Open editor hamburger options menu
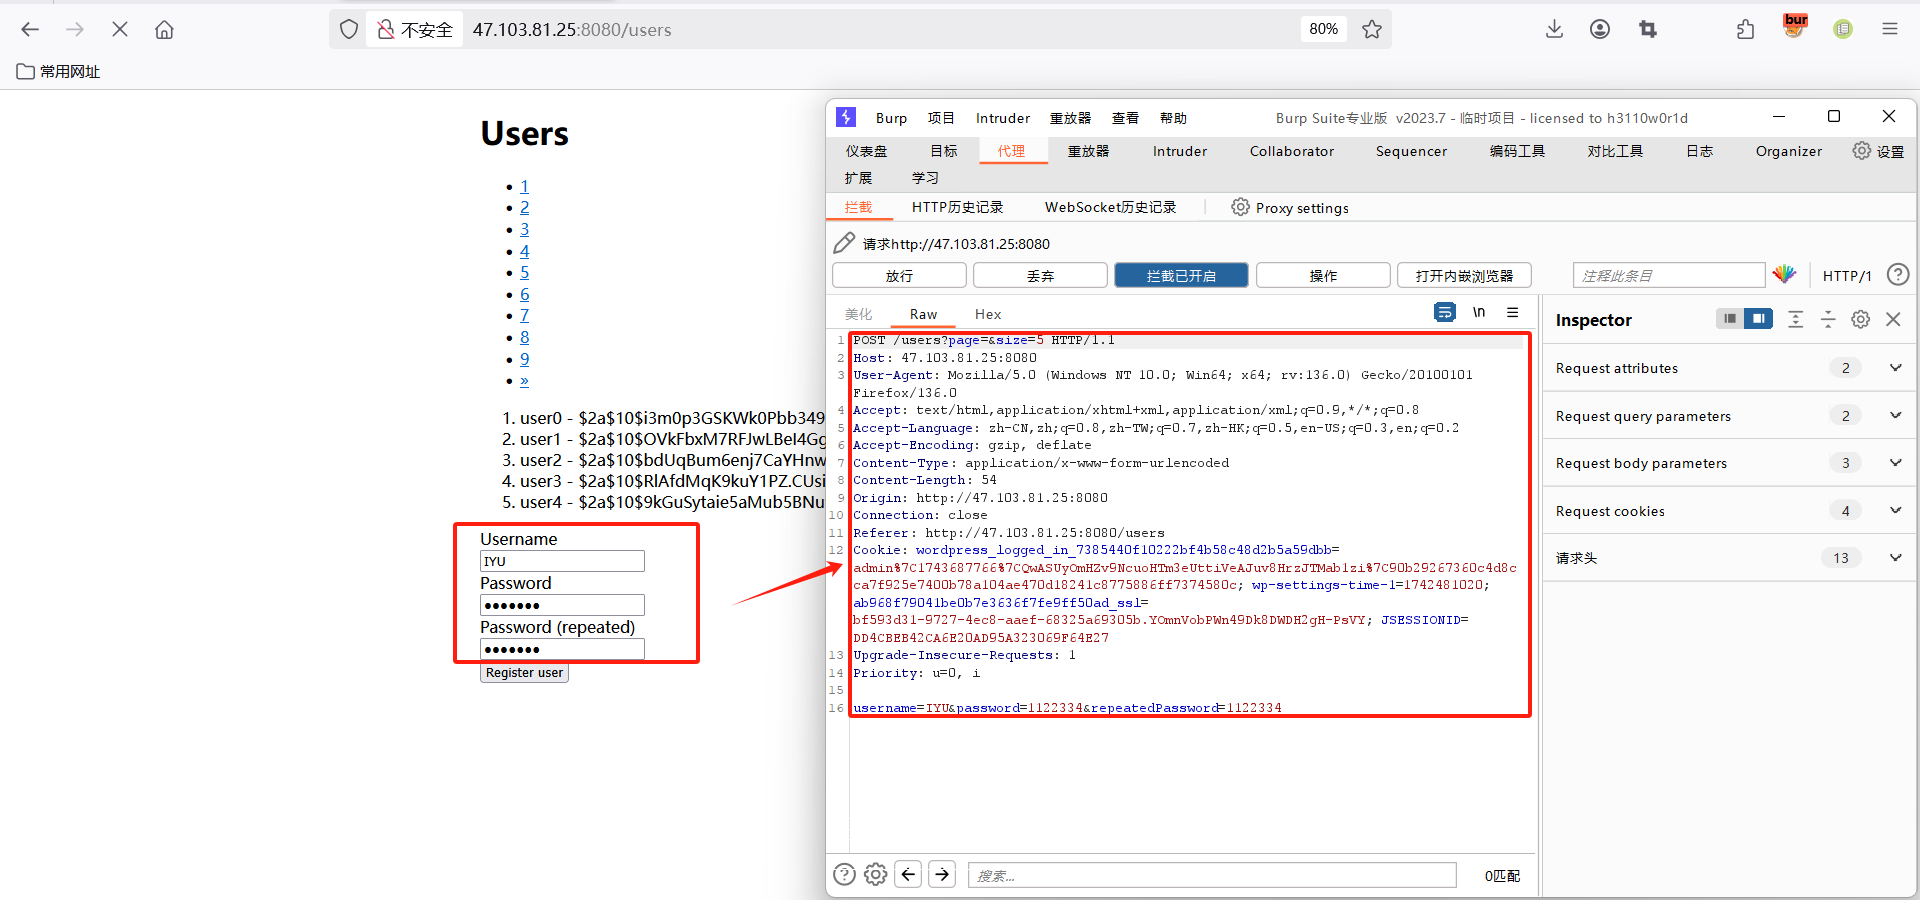Viewport: 1920px width, 900px height. [x=1513, y=312]
